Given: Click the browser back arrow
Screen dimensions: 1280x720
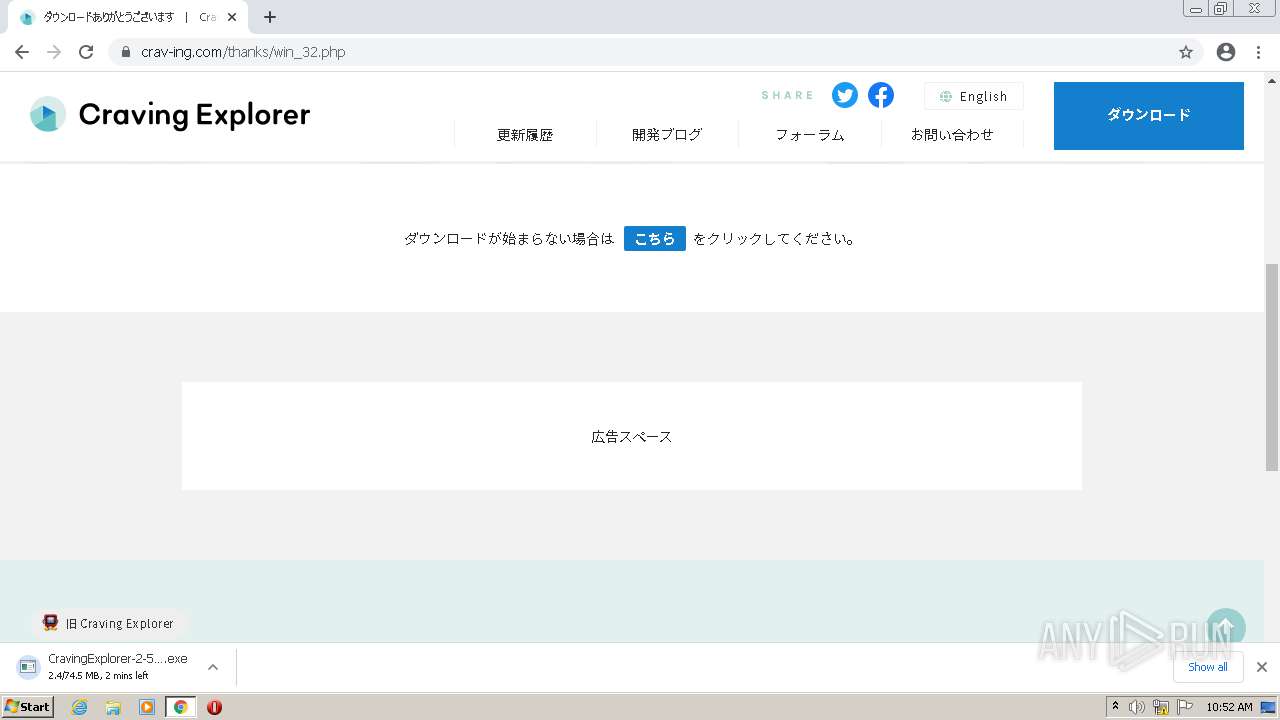Looking at the screenshot, I should coord(22,52).
